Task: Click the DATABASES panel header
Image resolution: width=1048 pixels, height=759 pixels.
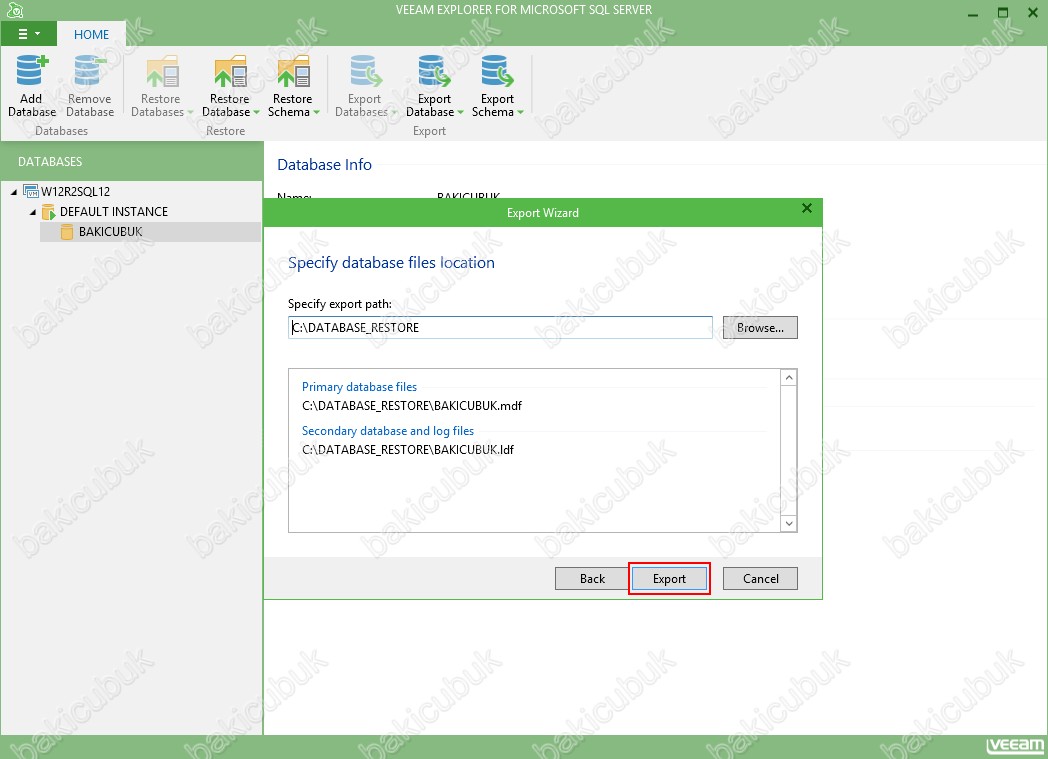Action: [x=50, y=162]
